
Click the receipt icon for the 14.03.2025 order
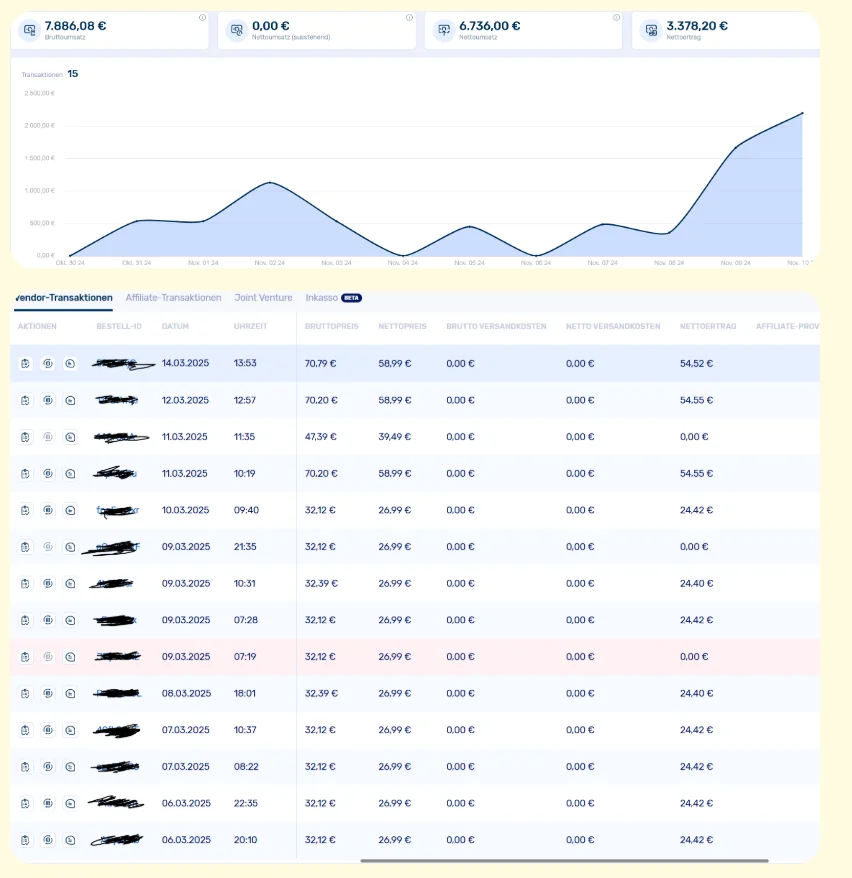[70, 363]
